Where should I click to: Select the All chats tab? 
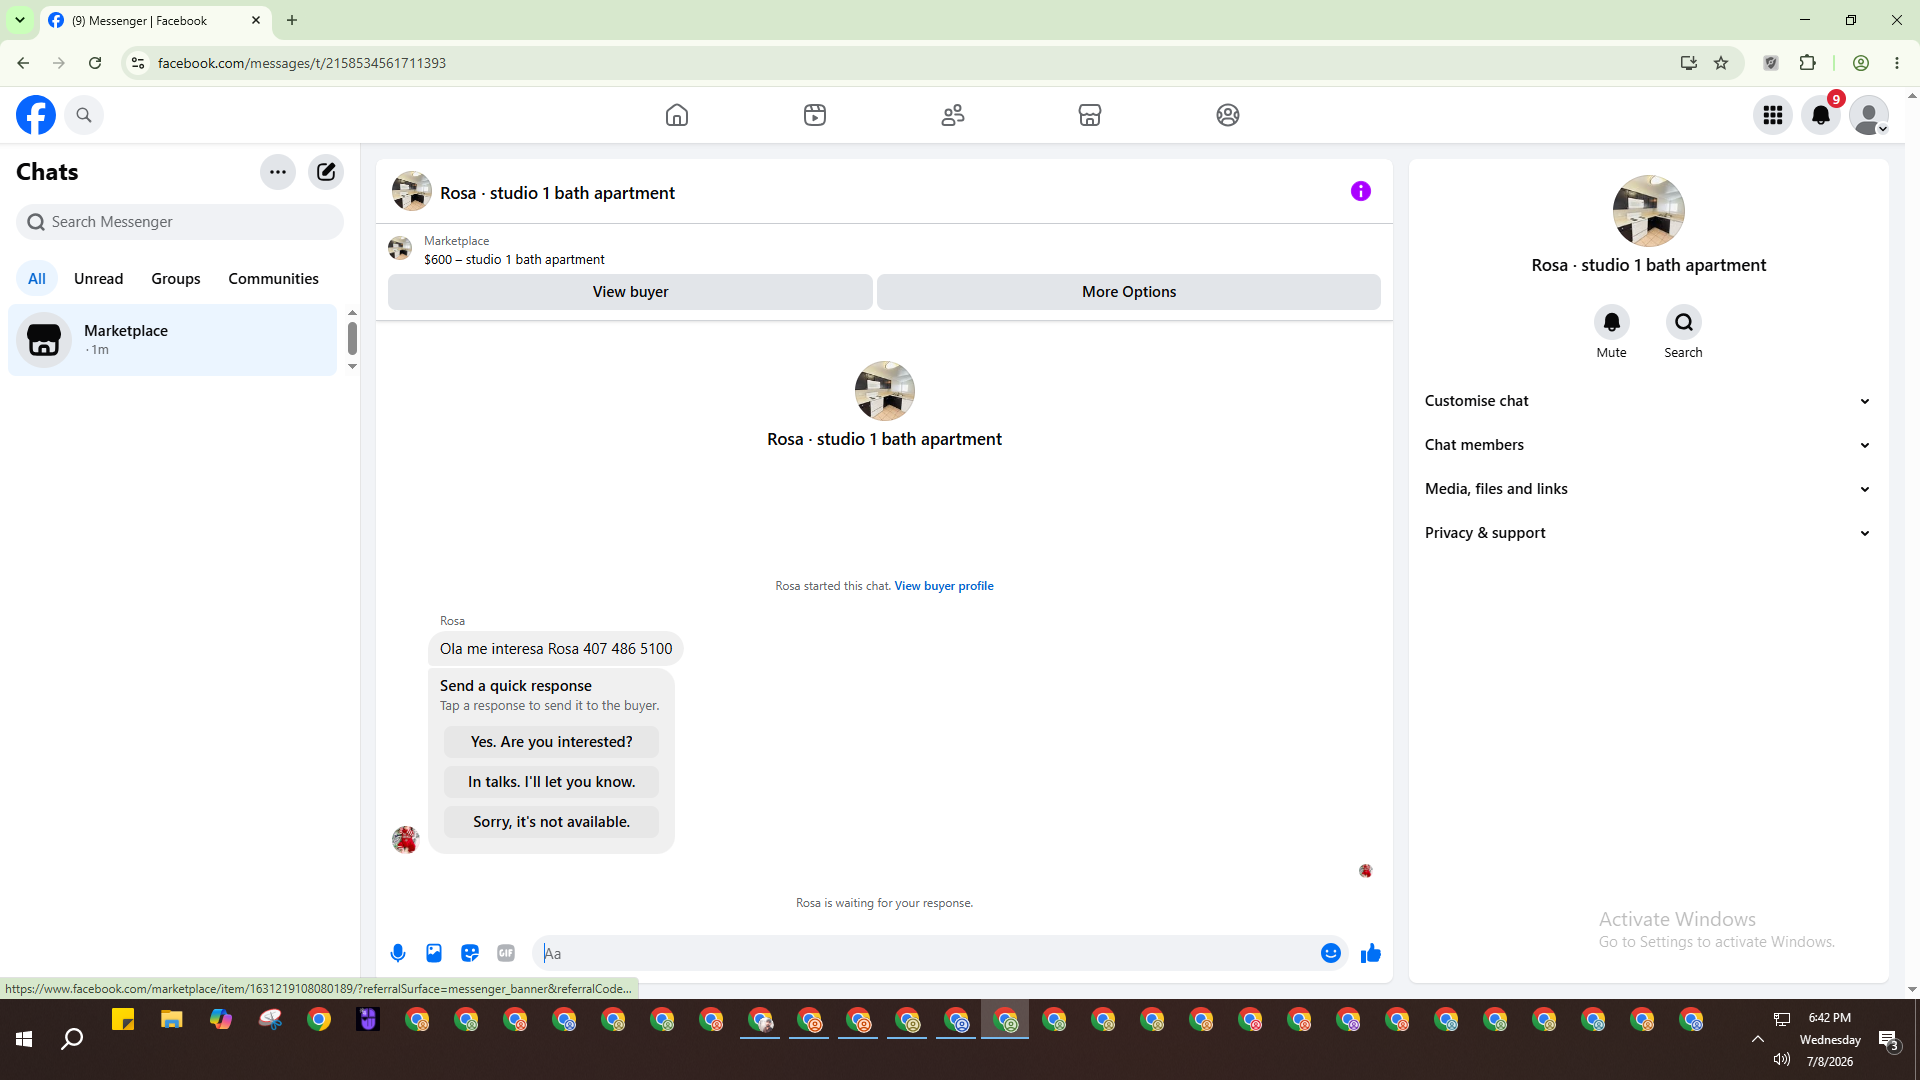click(37, 279)
